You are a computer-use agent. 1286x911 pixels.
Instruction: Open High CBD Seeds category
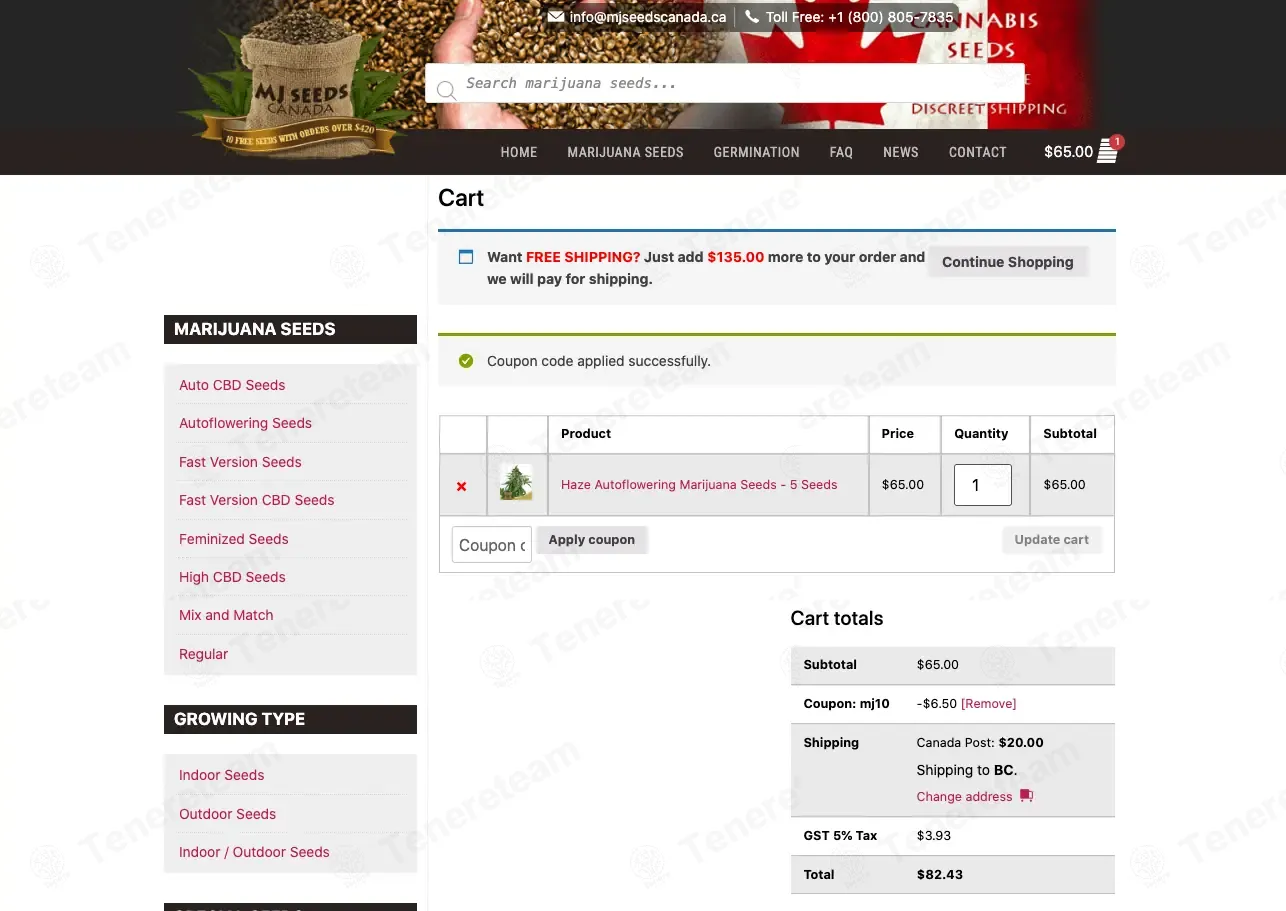tap(232, 577)
